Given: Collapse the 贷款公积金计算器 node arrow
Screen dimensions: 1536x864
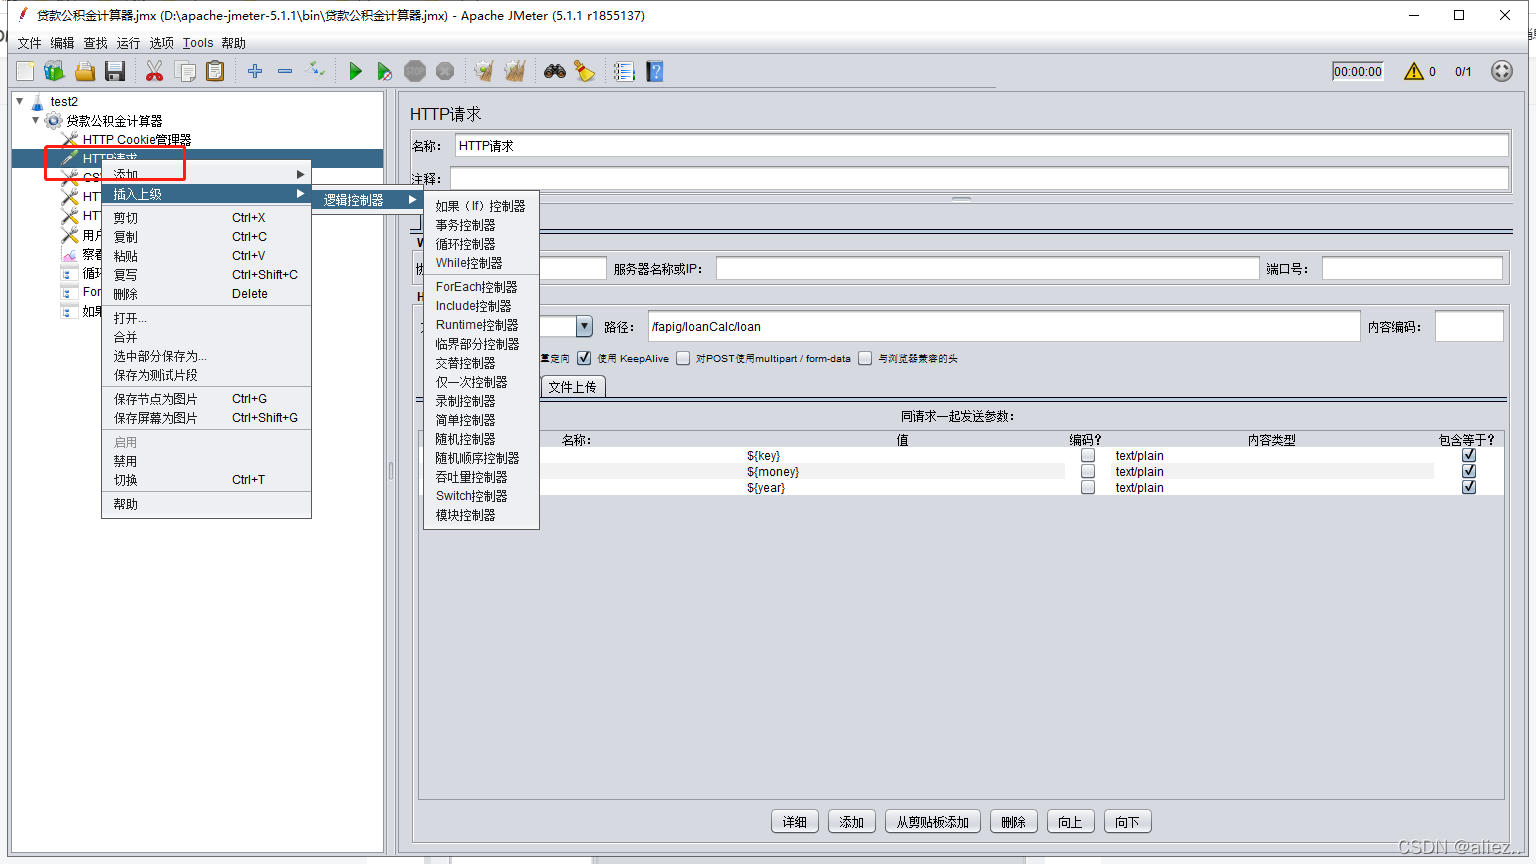Looking at the screenshot, I should coord(36,120).
